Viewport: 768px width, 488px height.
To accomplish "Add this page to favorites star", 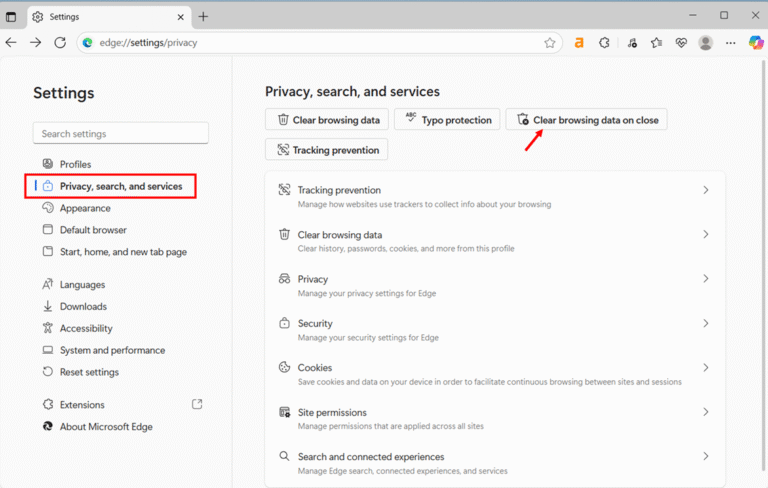I will pos(550,43).
